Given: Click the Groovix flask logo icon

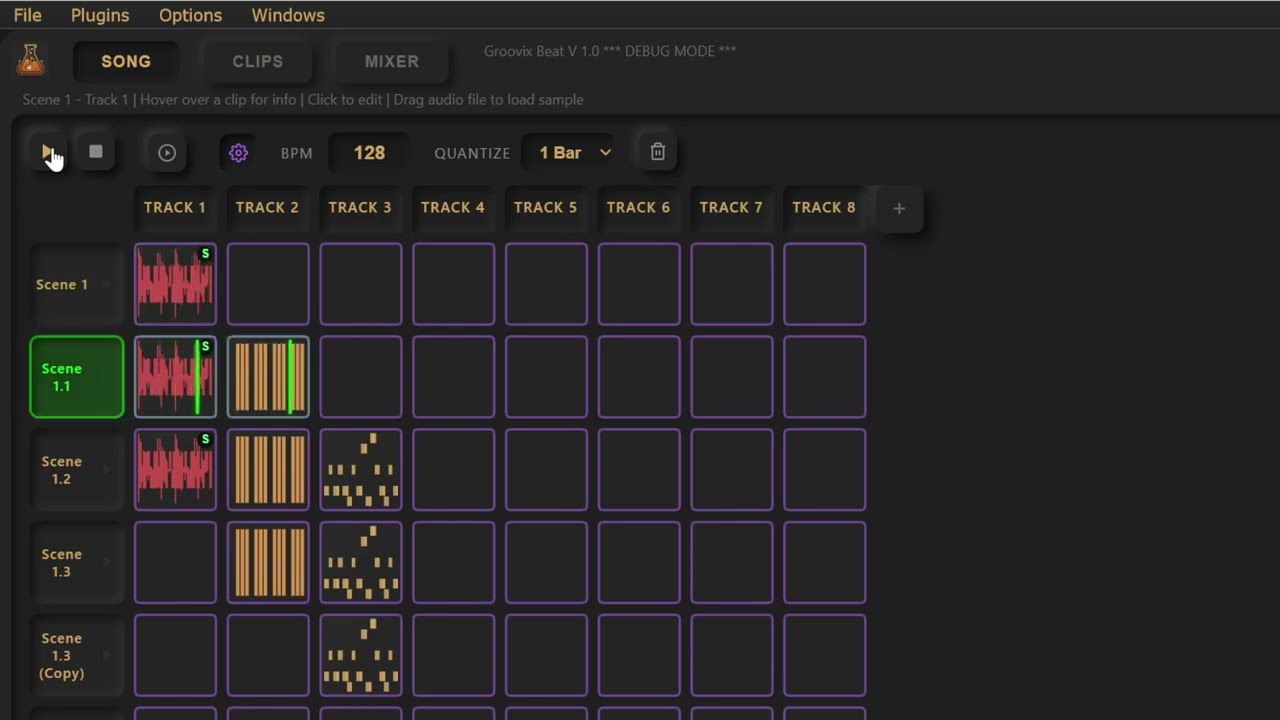Looking at the screenshot, I should [31, 60].
